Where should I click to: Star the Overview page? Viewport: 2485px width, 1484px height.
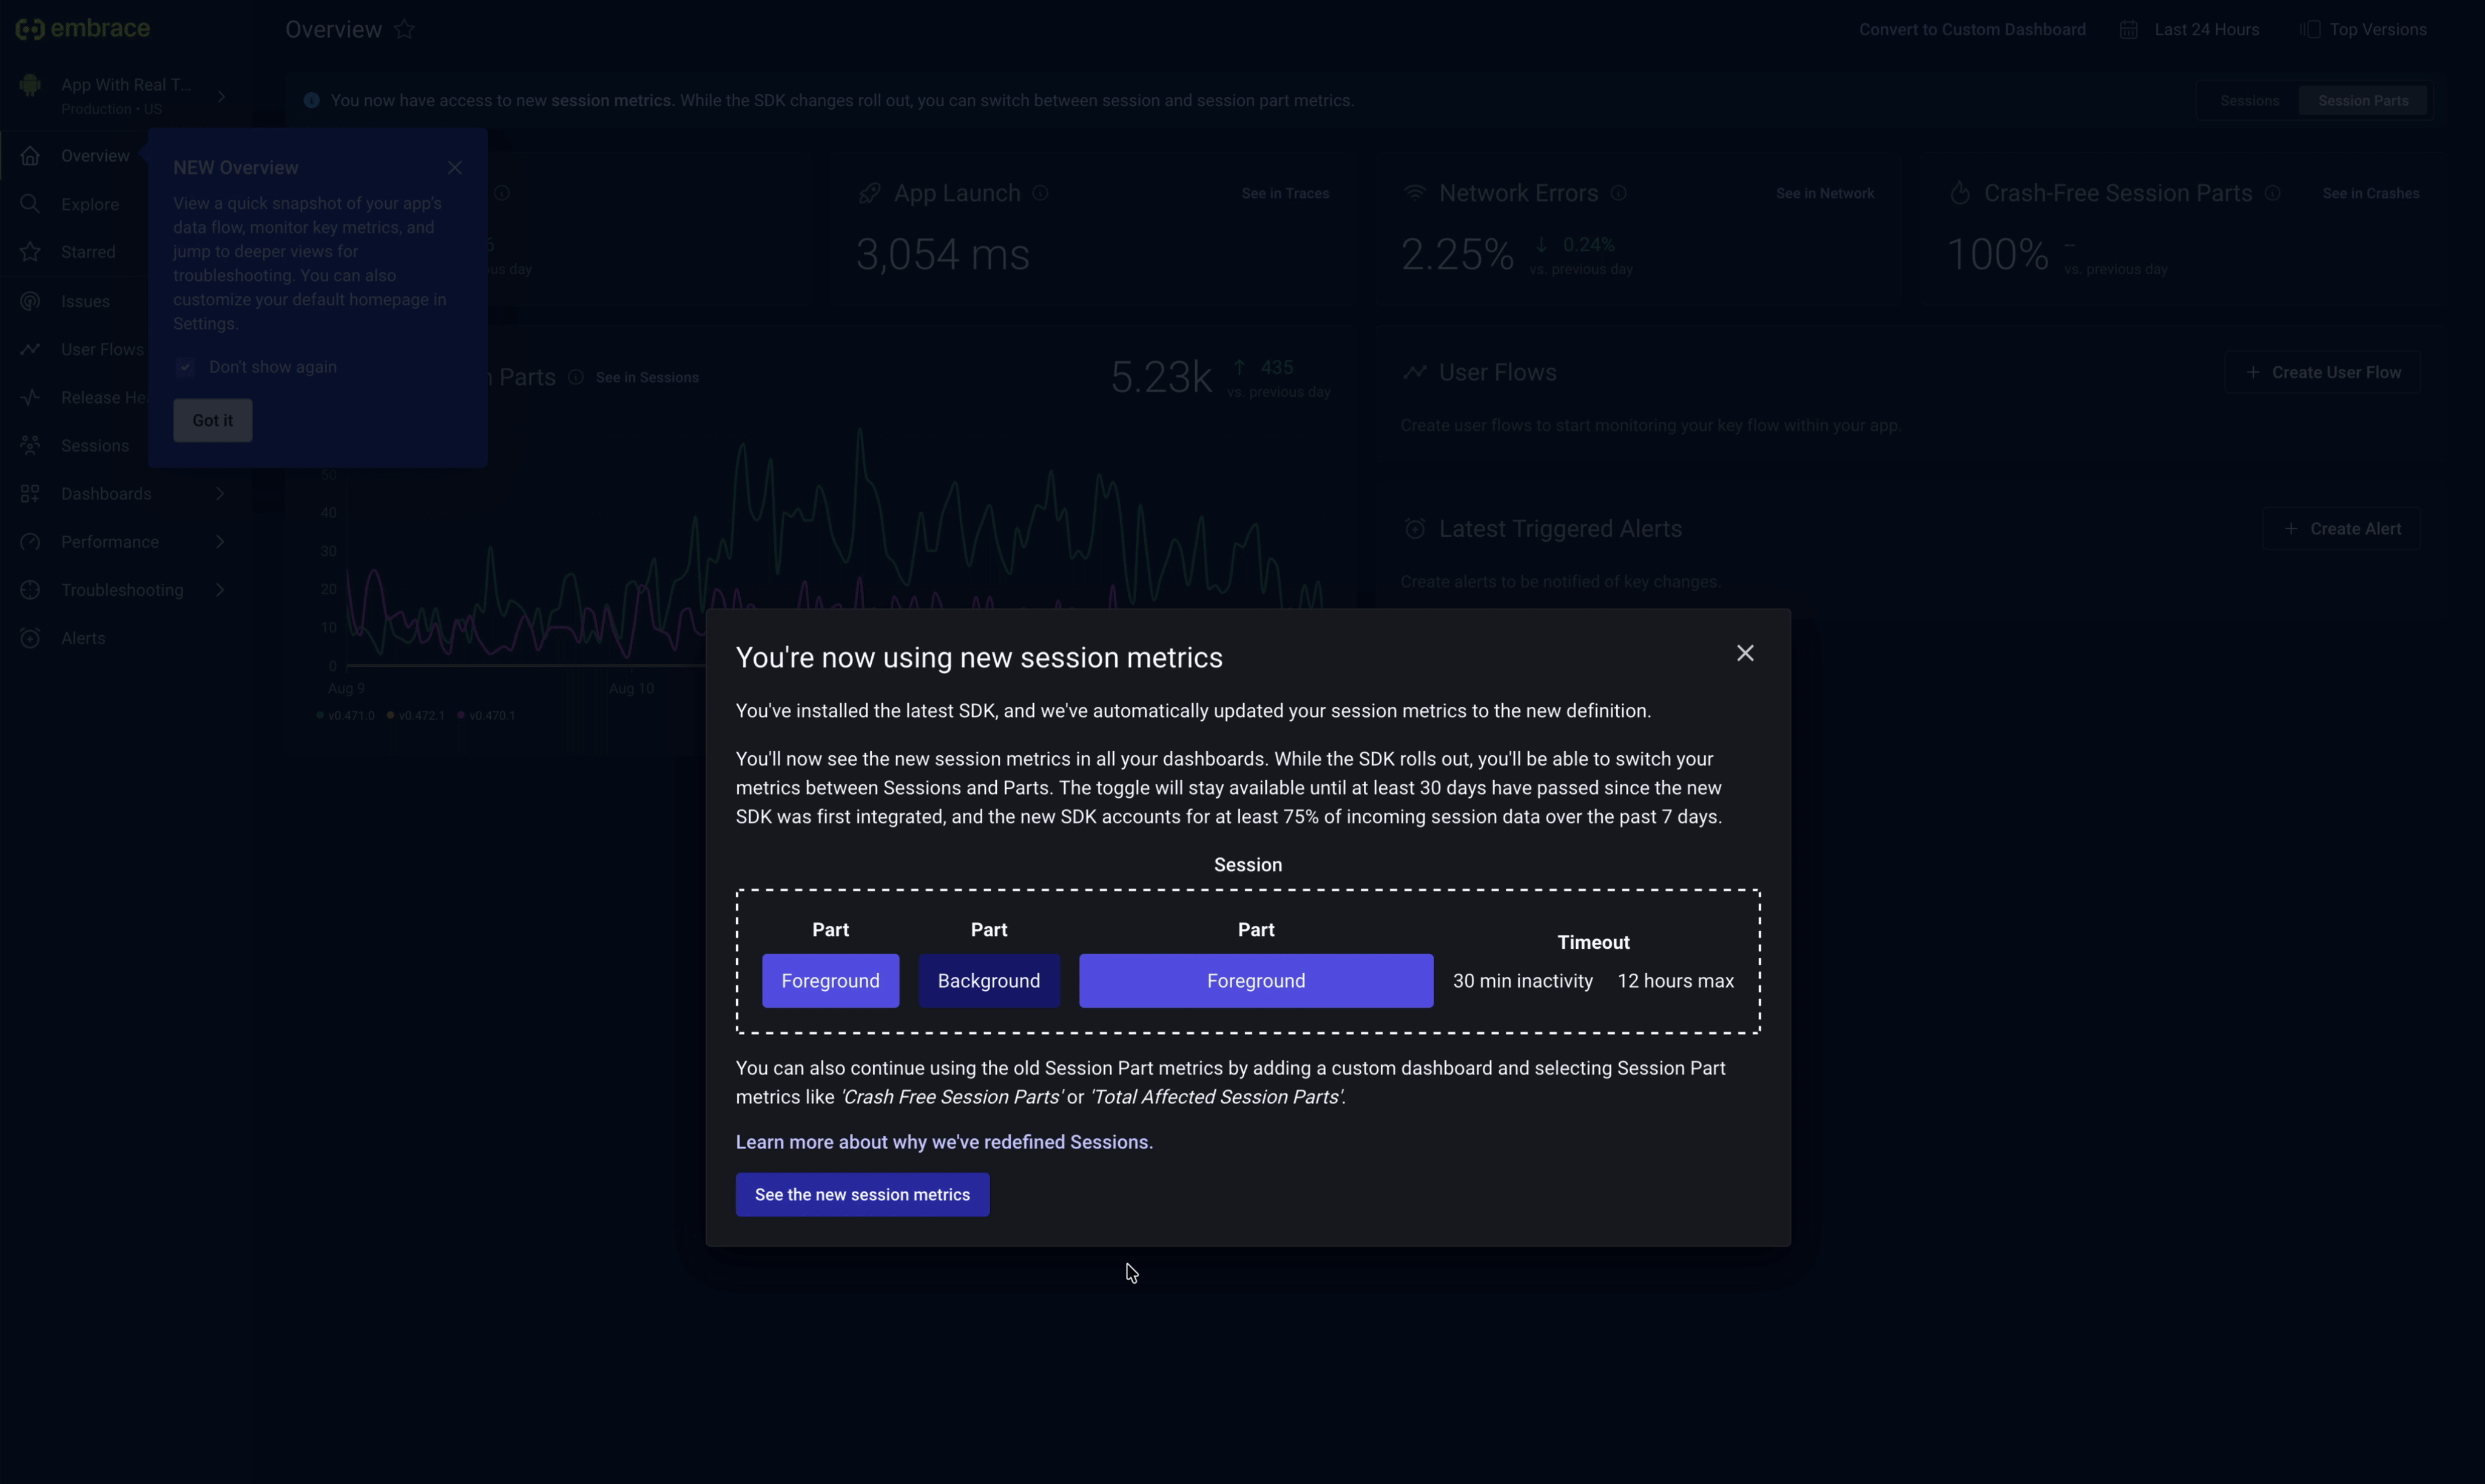(x=404, y=30)
